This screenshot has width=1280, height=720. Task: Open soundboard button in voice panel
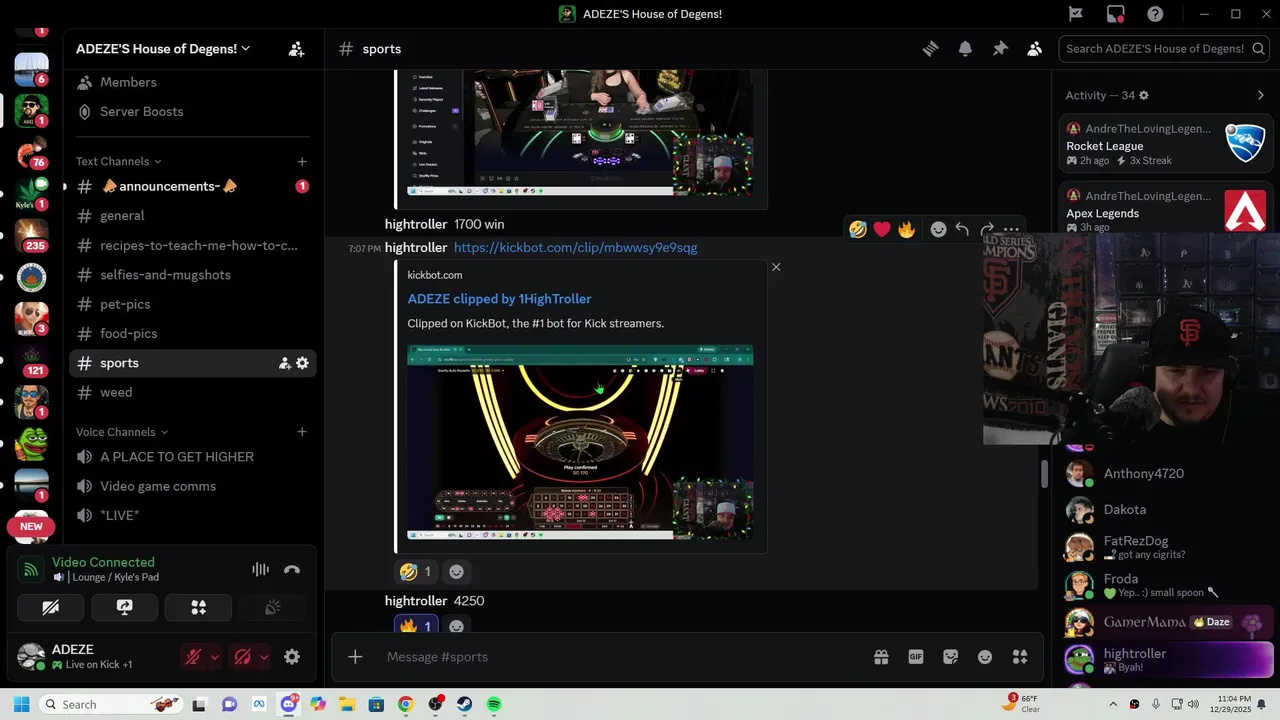click(272, 607)
